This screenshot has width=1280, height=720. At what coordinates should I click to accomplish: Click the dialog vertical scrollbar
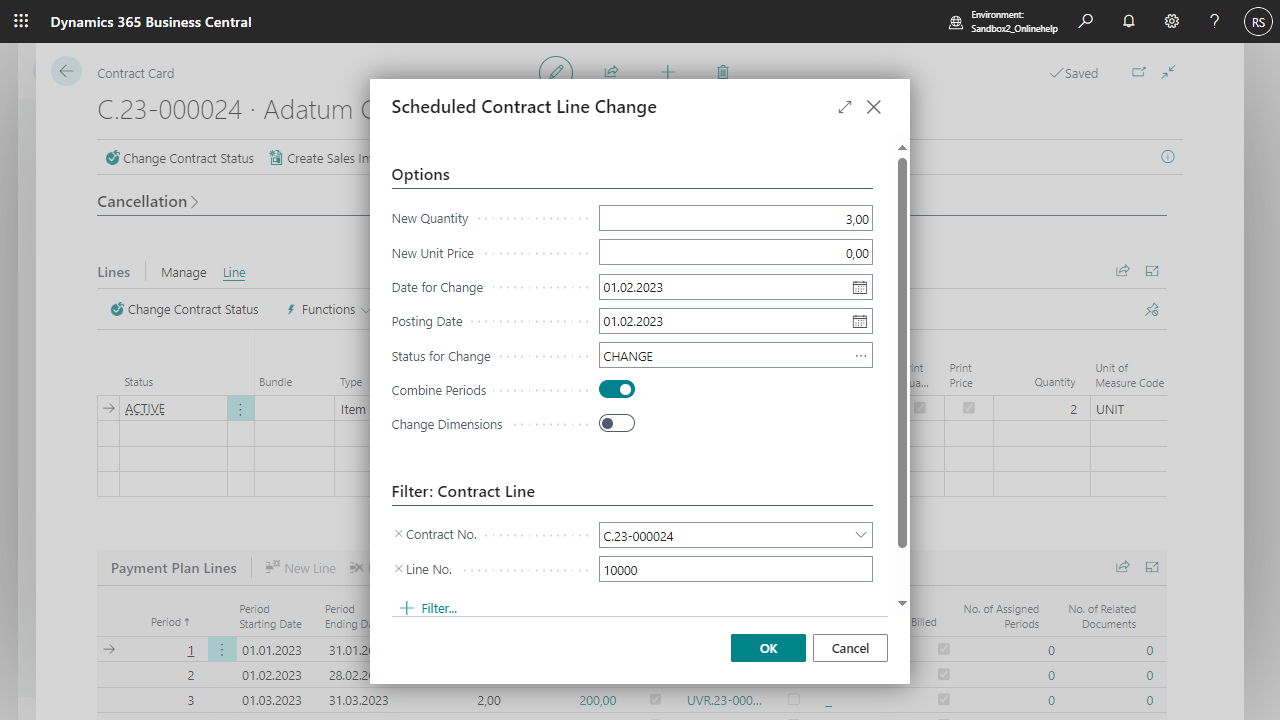click(902, 350)
